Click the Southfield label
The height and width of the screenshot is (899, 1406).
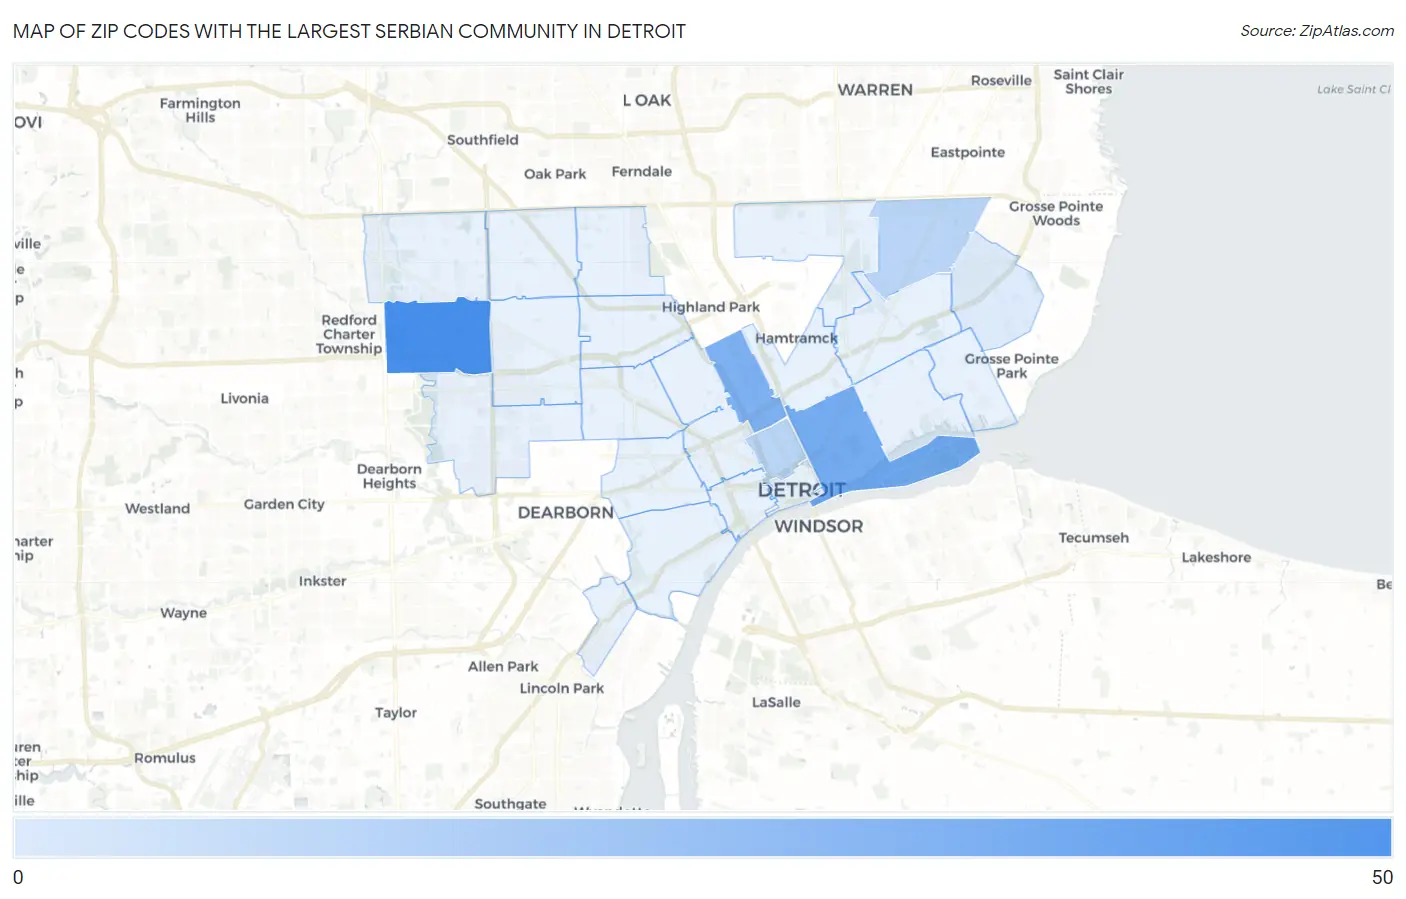482,140
